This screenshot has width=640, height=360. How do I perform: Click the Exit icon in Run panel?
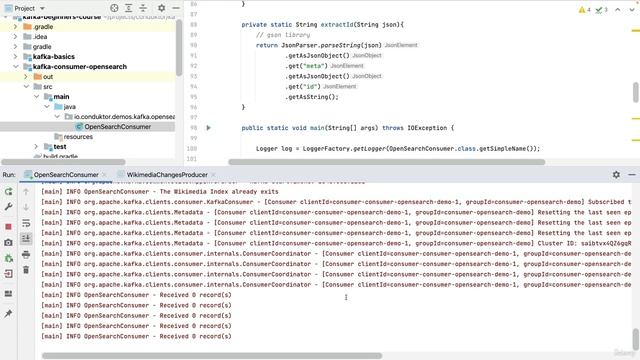[x=8, y=274]
